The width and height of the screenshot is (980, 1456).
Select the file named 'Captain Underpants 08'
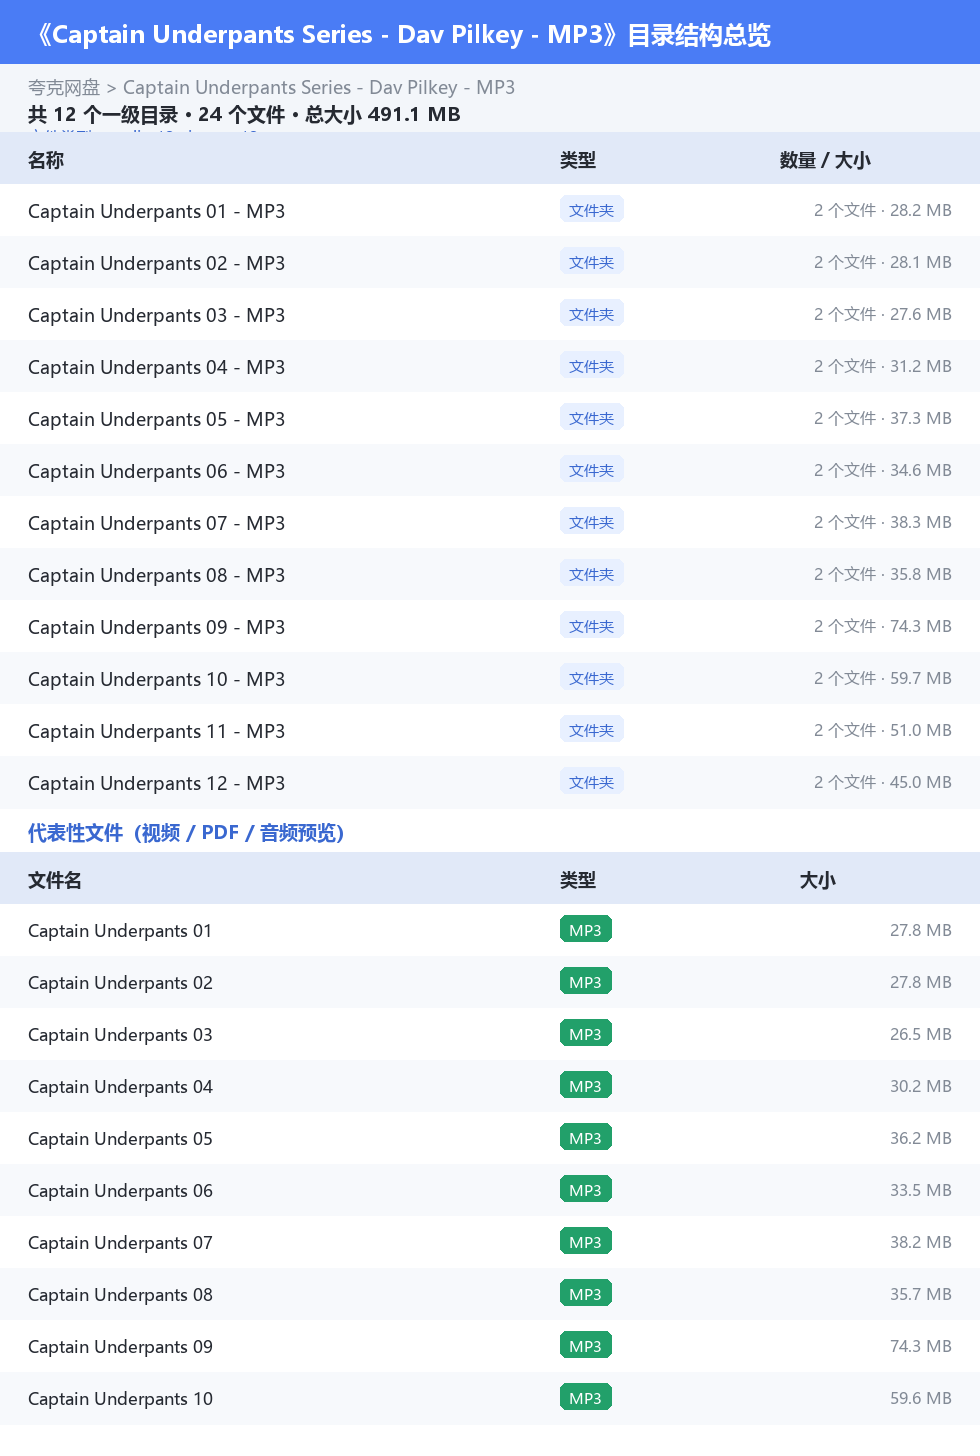(x=120, y=1295)
